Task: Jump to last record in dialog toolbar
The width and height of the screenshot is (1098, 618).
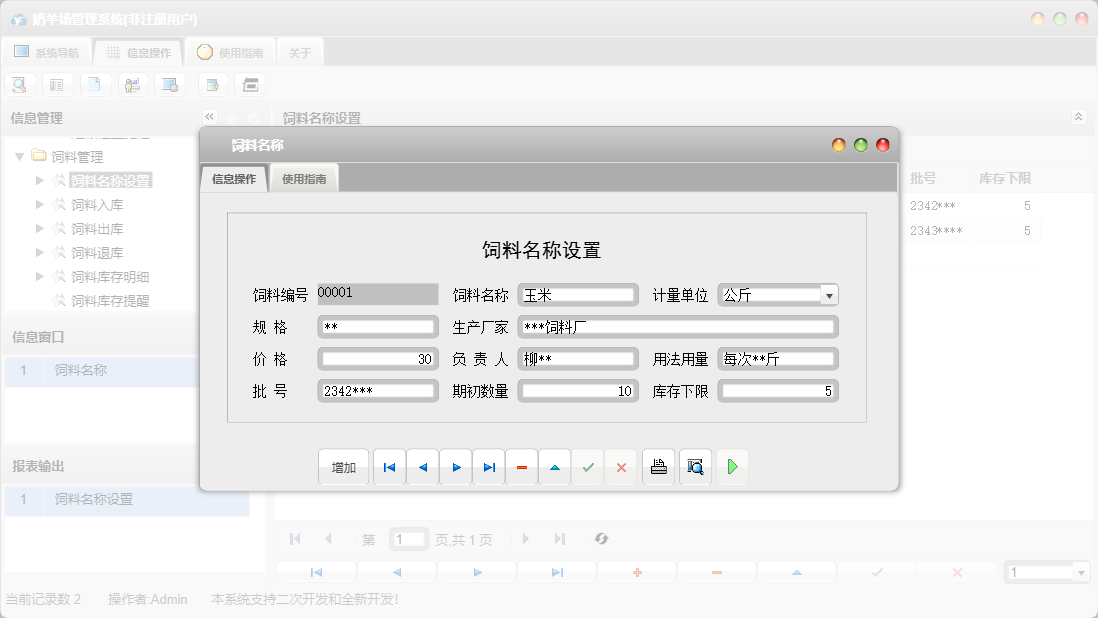Action: [x=489, y=467]
